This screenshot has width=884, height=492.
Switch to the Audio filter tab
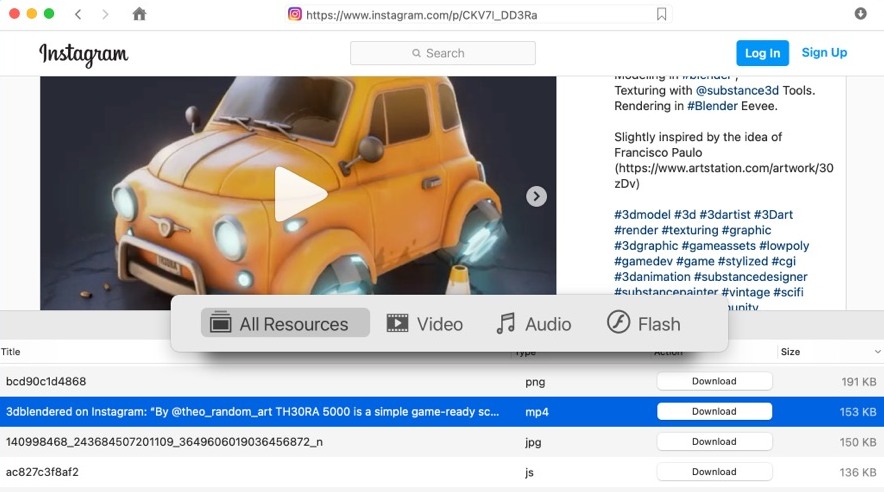tap(533, 324)
